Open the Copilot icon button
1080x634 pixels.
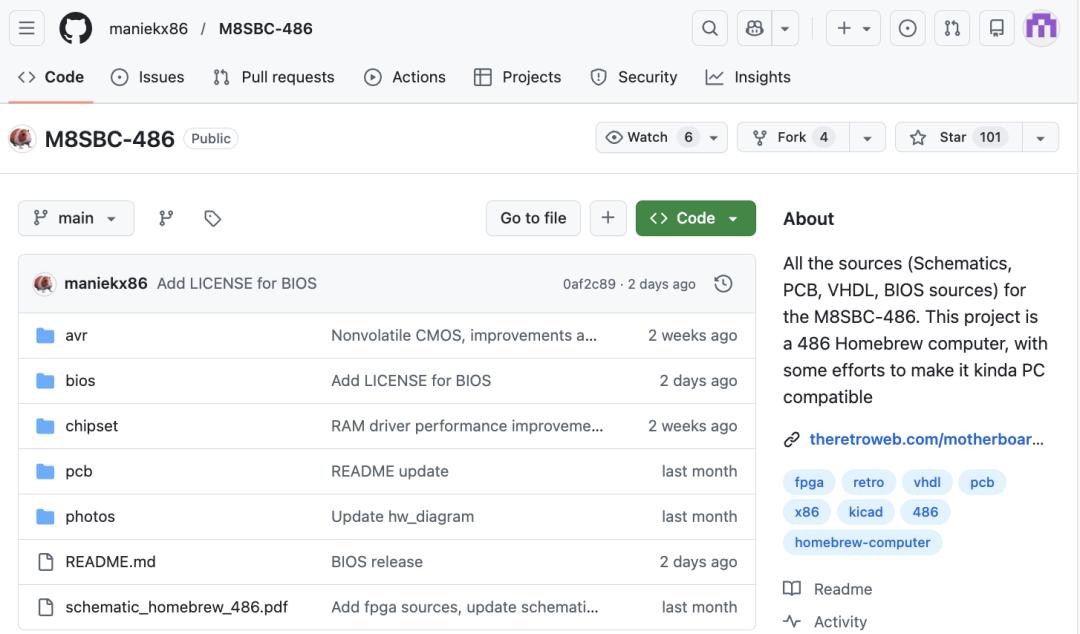pyautogui.click(x=756, y=29)
